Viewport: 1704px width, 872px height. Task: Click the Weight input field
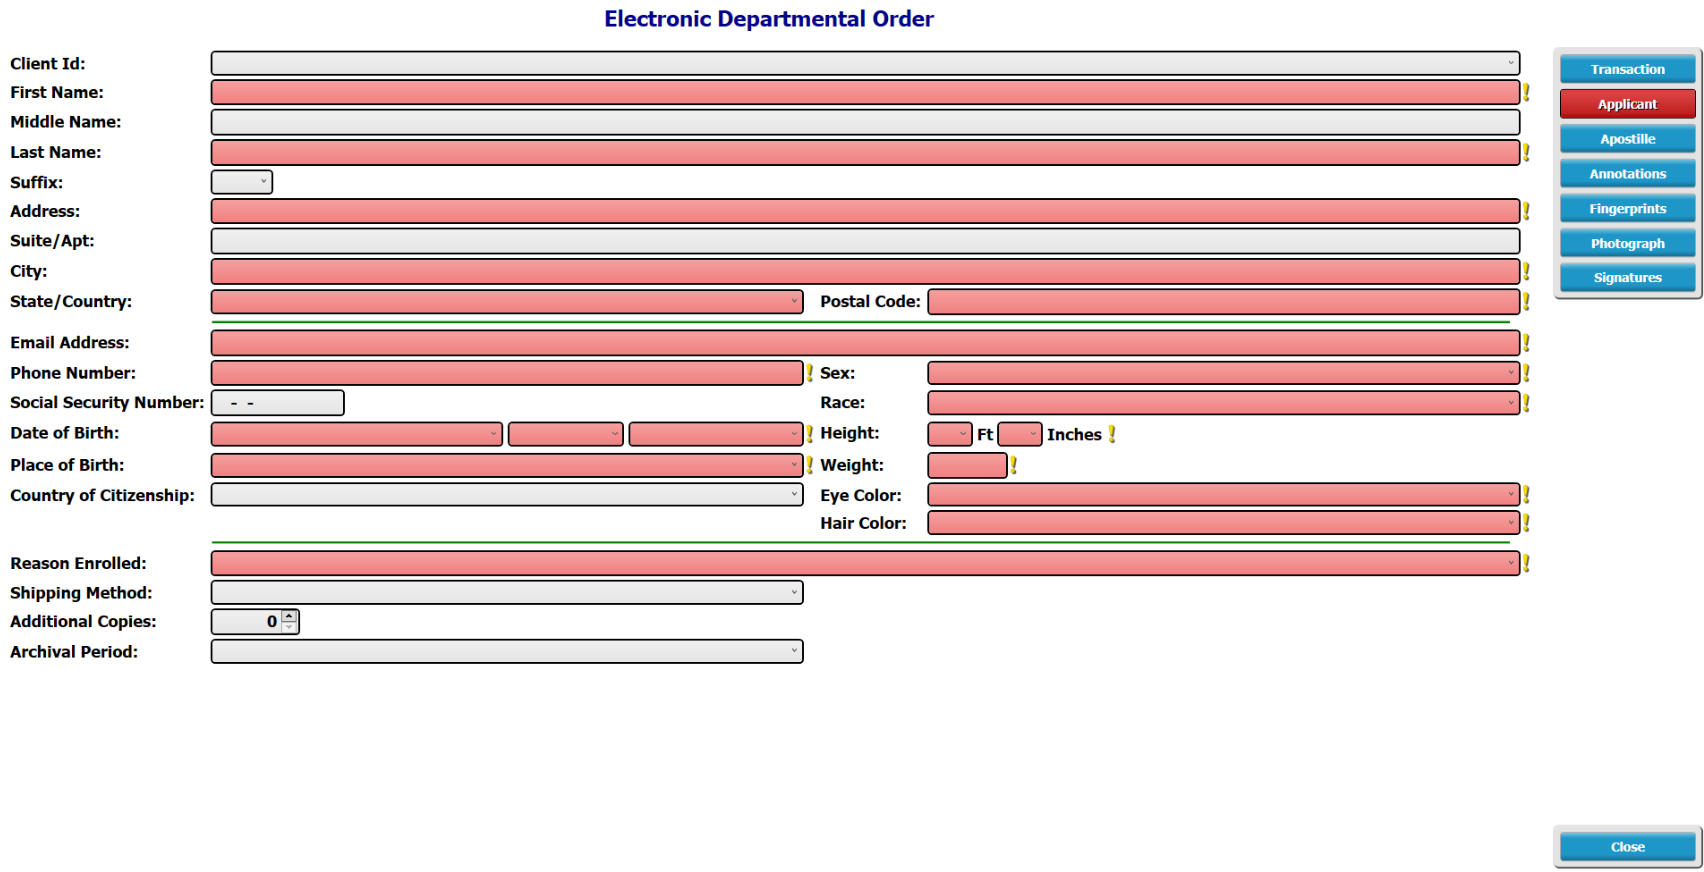(967, 465)
